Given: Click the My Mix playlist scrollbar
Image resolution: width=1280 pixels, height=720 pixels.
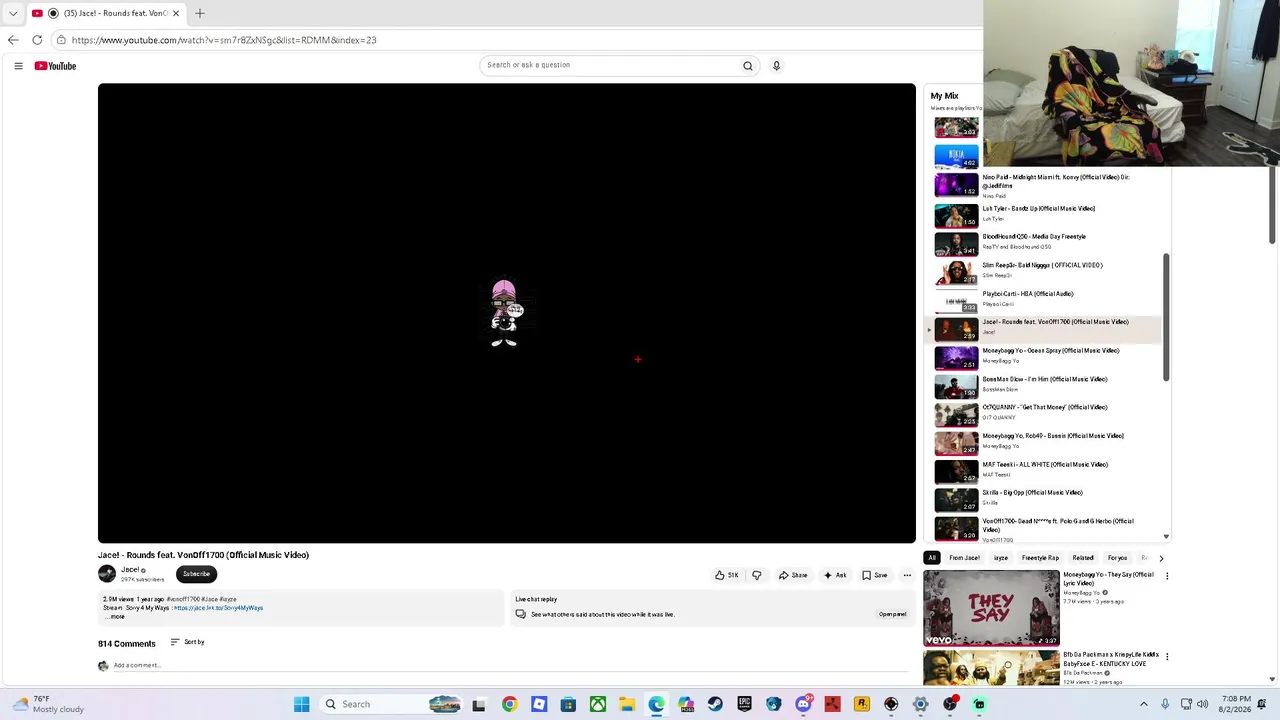Looking at the screenshot, I should [1166, 317].
